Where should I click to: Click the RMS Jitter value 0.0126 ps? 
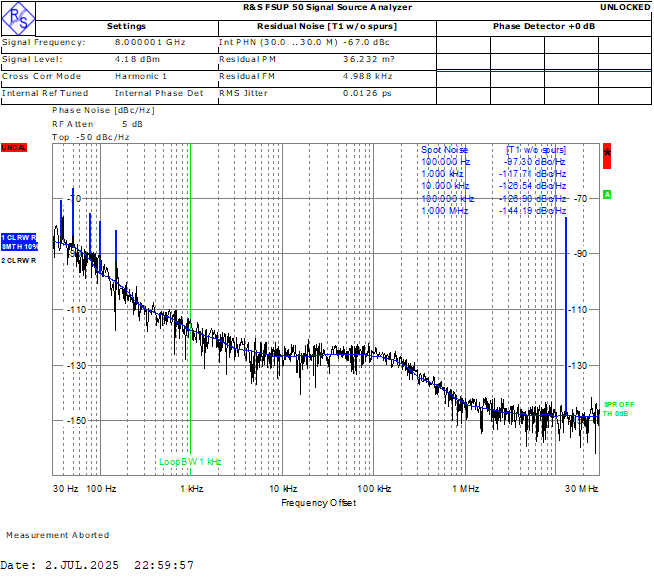click(366, 93)
